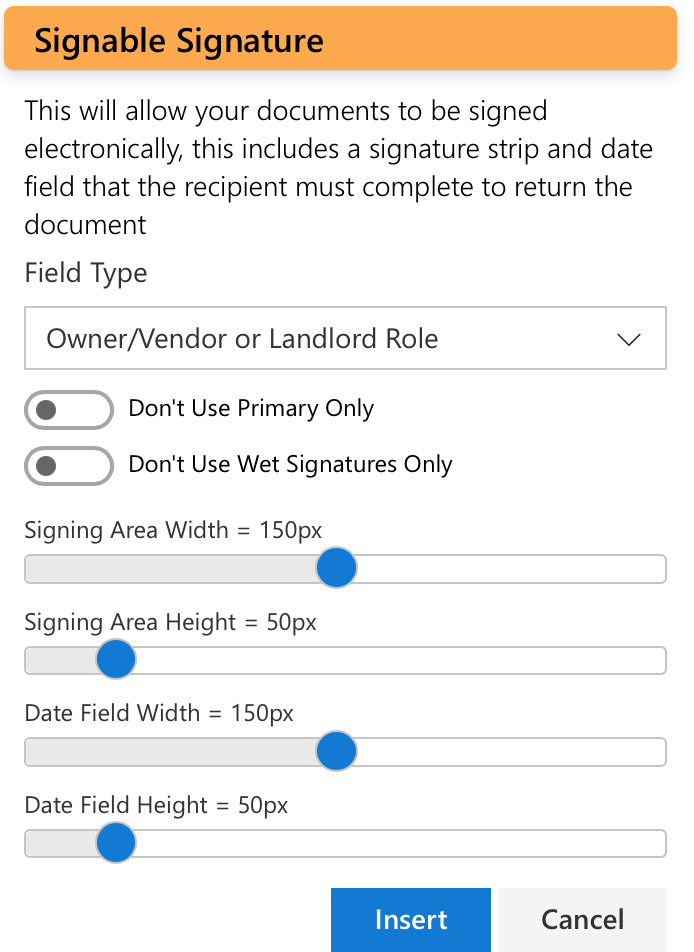Viewport: 694px width, 952px height.
Task: Click the Date Field Height slider handle
Action: point(116,843)
